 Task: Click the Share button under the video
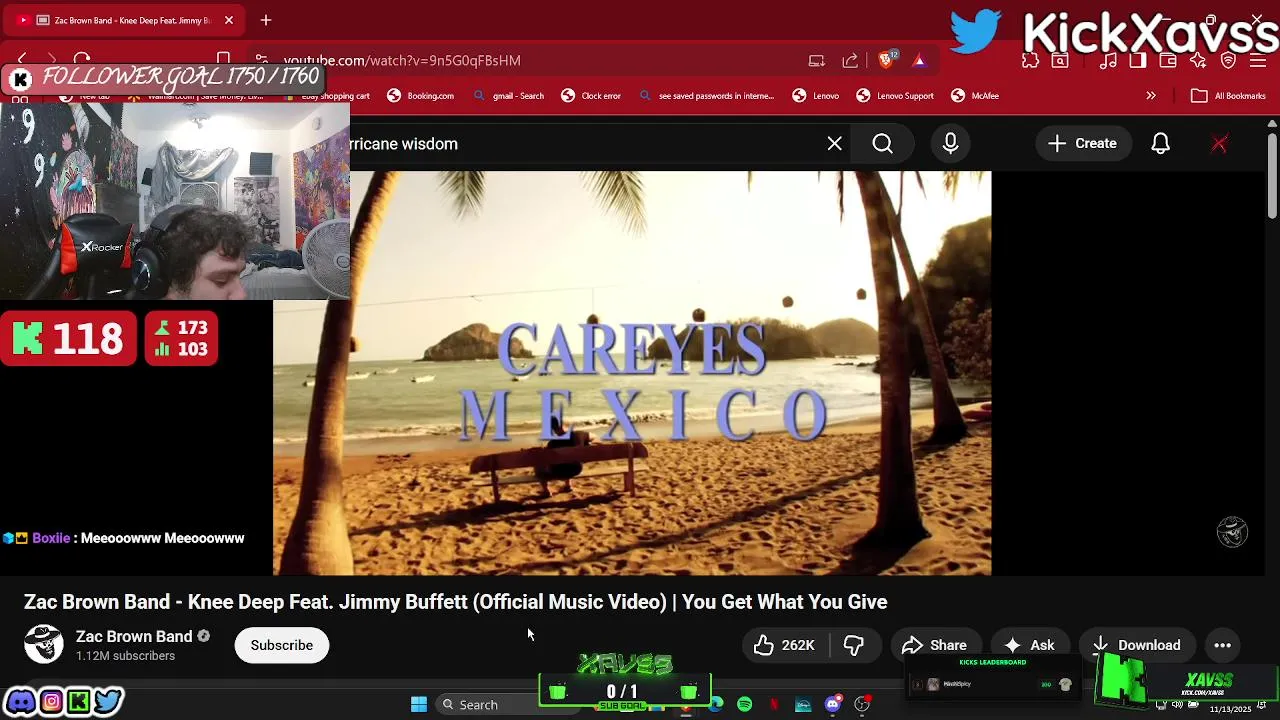934,645
